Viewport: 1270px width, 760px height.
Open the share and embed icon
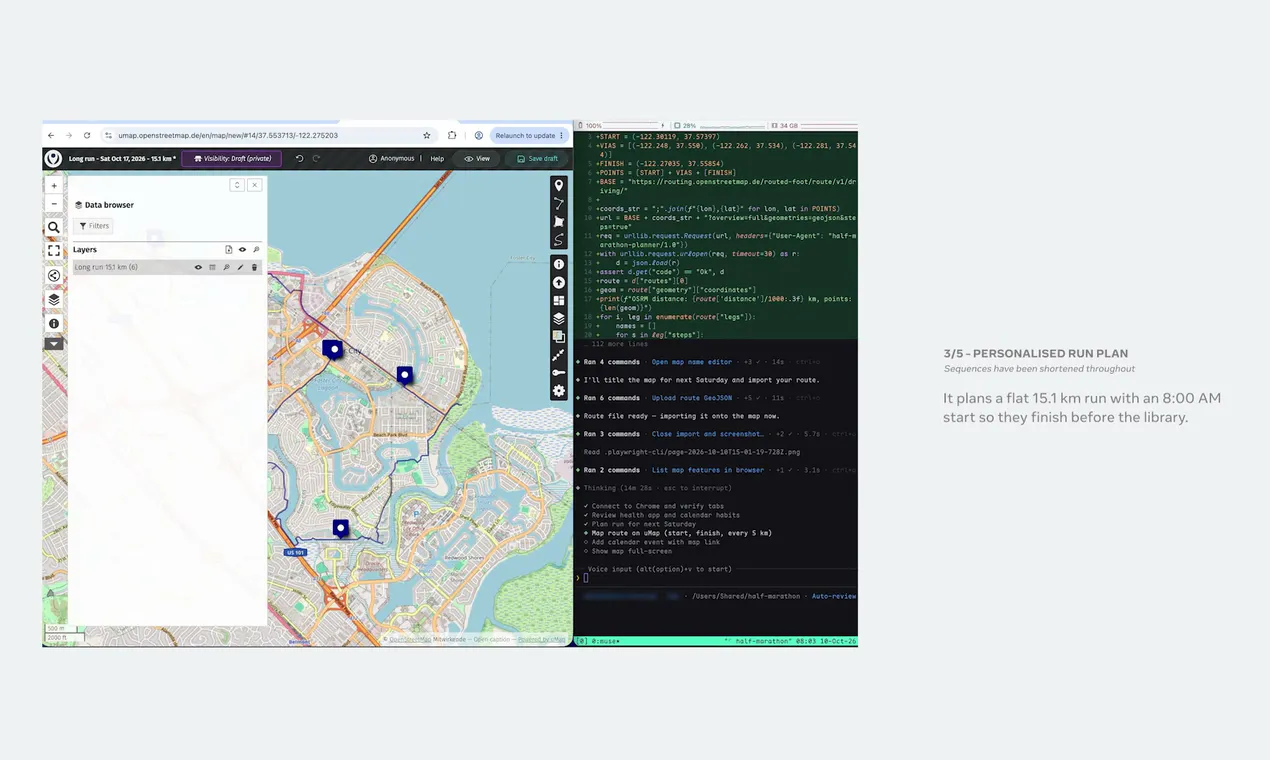(54, 275)
